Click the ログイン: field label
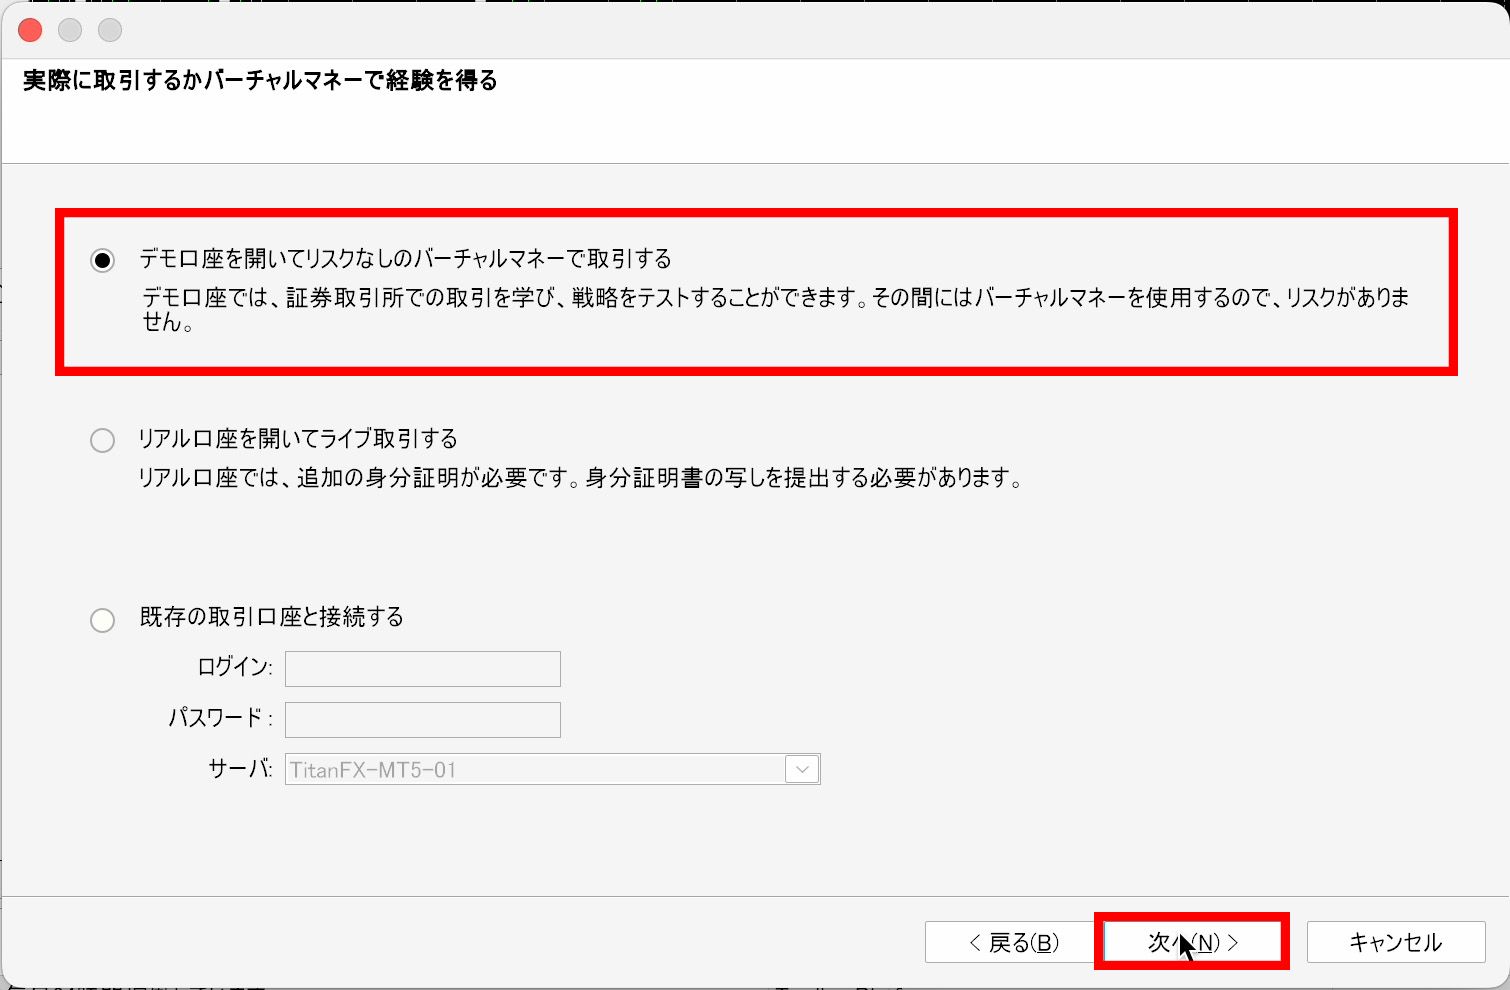1510x990 pixels. click(x=235, y=667)
